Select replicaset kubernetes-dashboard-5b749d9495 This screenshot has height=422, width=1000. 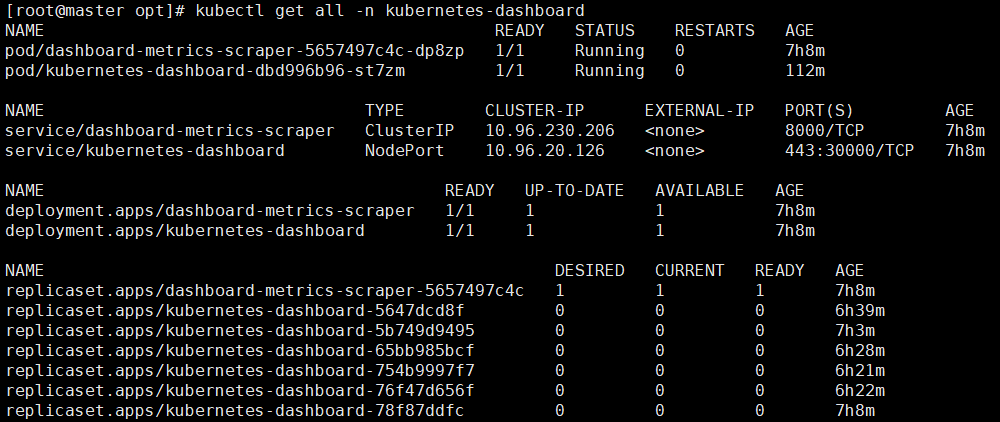(240, 331)
